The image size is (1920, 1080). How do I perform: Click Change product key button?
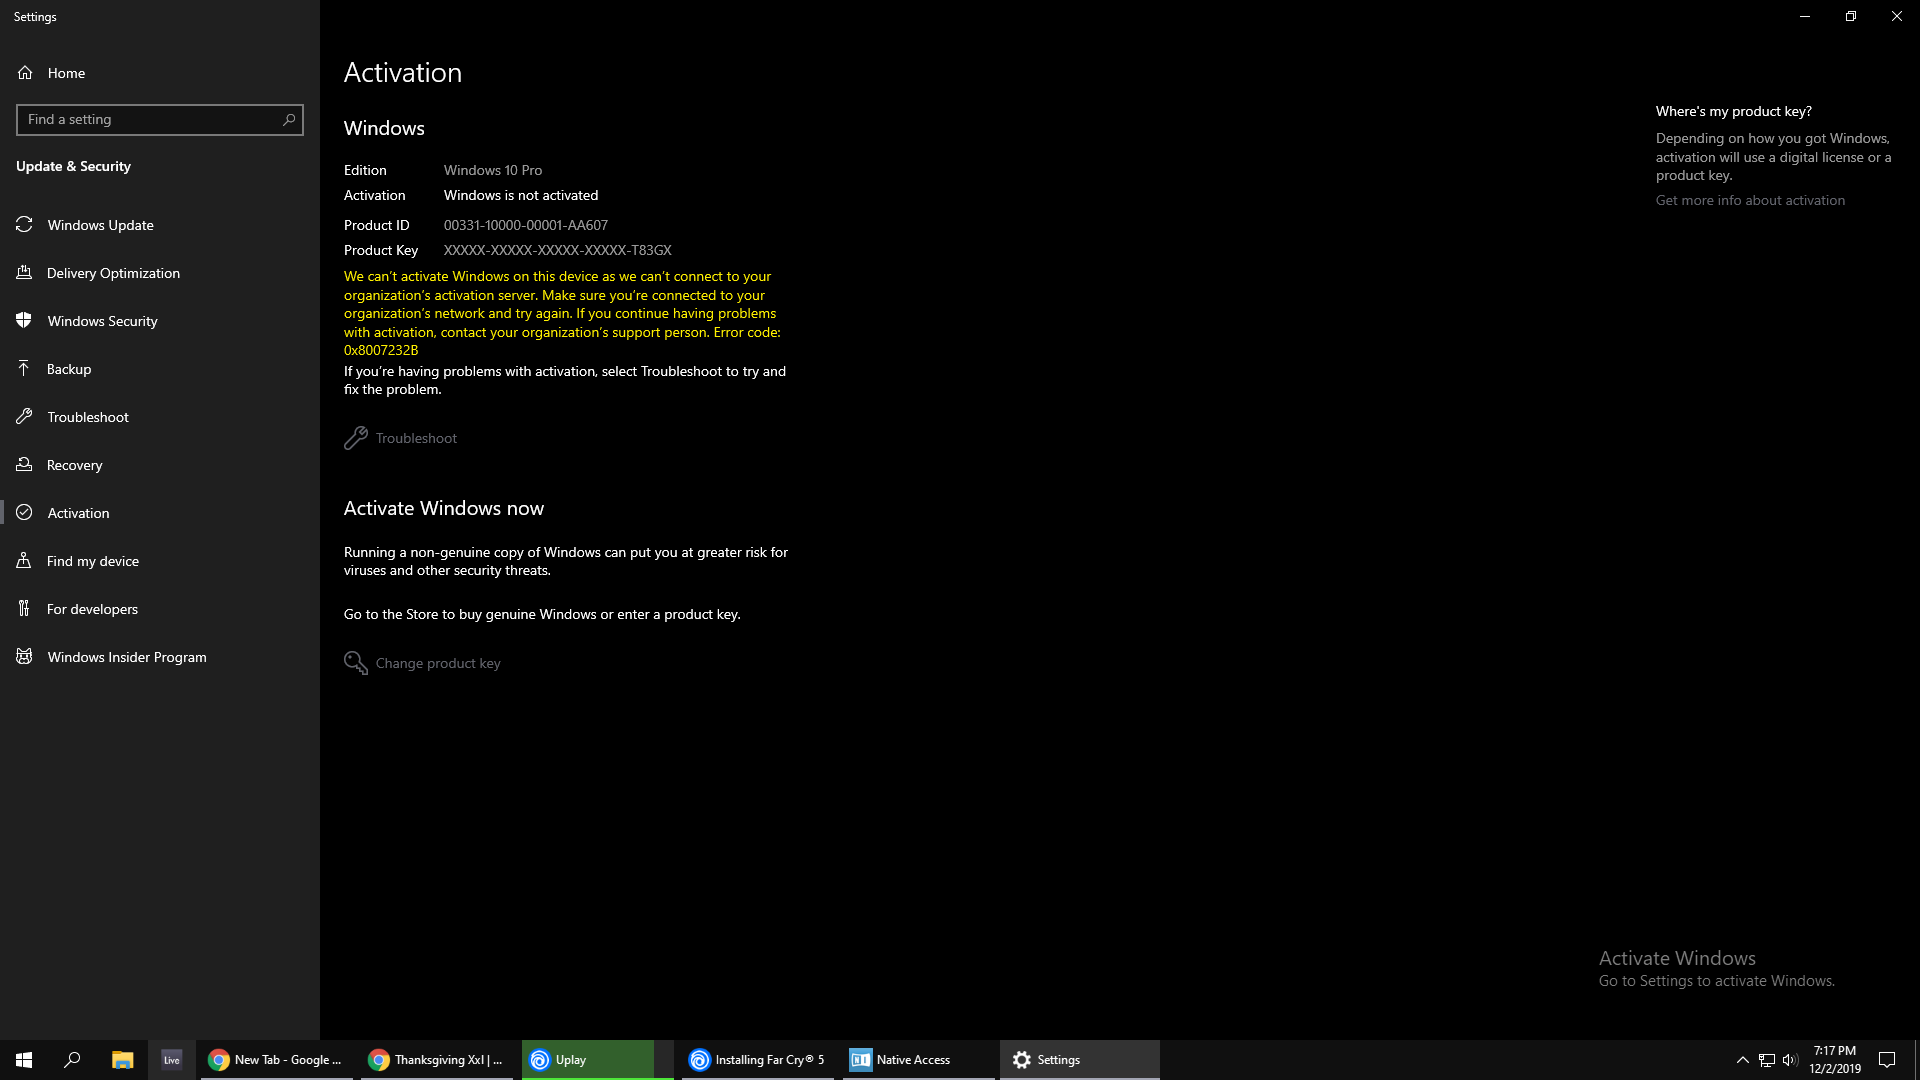[x=436, y=662]
